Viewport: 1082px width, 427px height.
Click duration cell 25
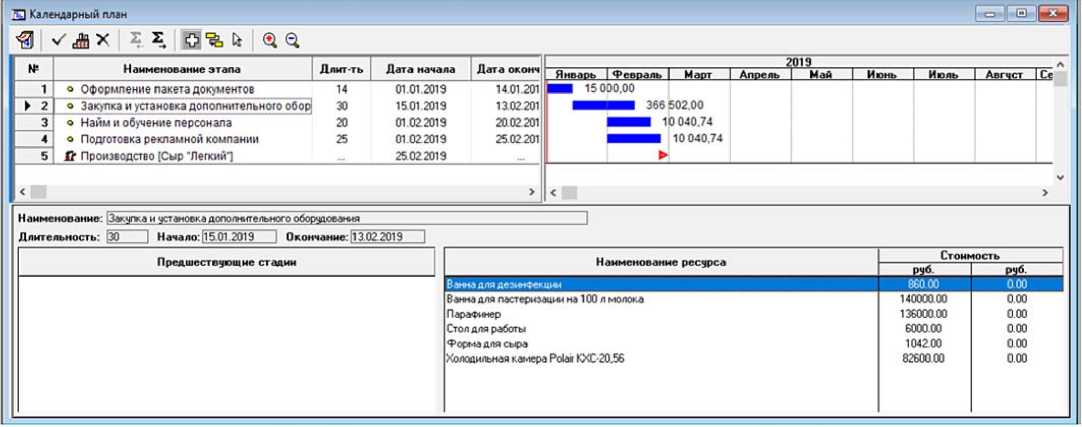[x=342, y=139]
